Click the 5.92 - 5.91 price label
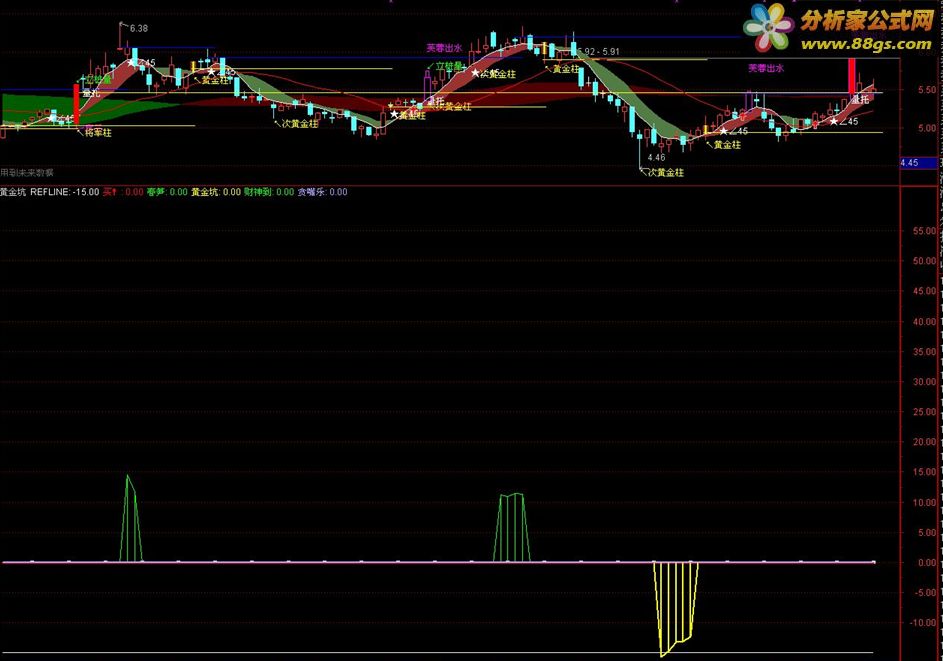The width and height of the screenshot is (943, 661). point(598,52)
